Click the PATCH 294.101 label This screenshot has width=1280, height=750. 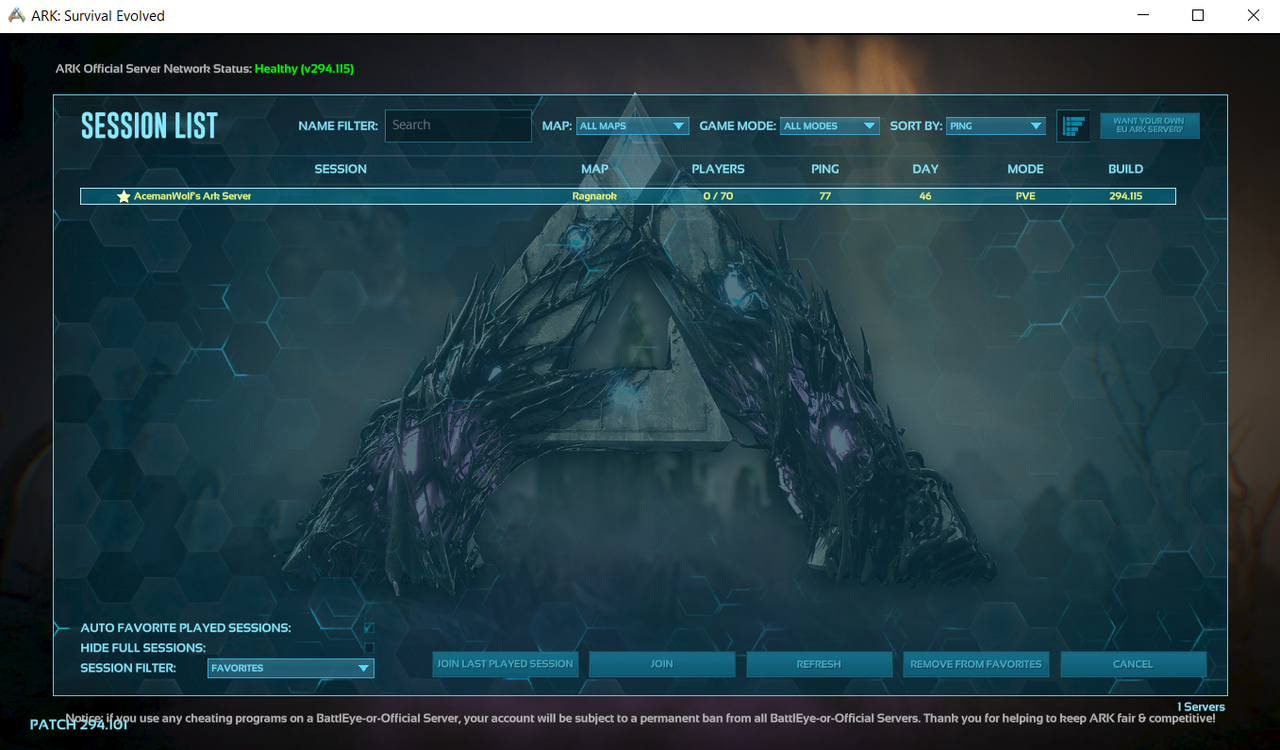click(x=78, y=724)
